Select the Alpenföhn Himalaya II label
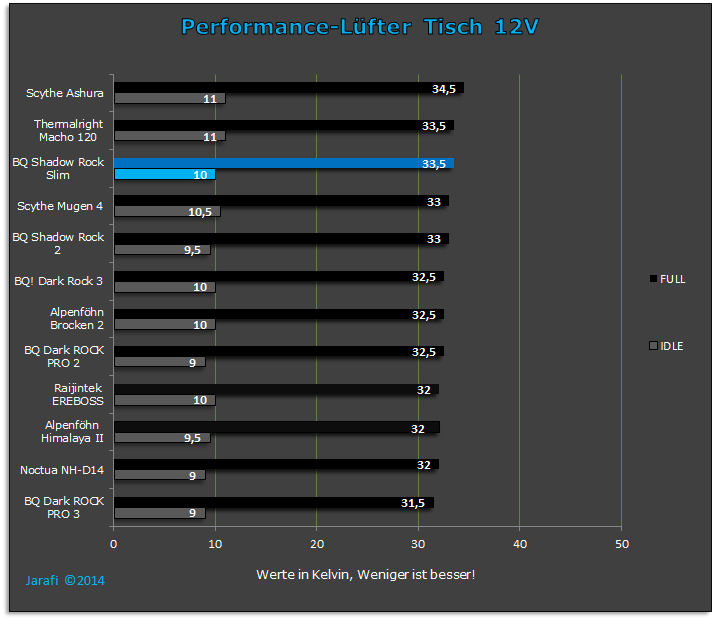This screenshot has width=714, height=620. click(72, 432)
